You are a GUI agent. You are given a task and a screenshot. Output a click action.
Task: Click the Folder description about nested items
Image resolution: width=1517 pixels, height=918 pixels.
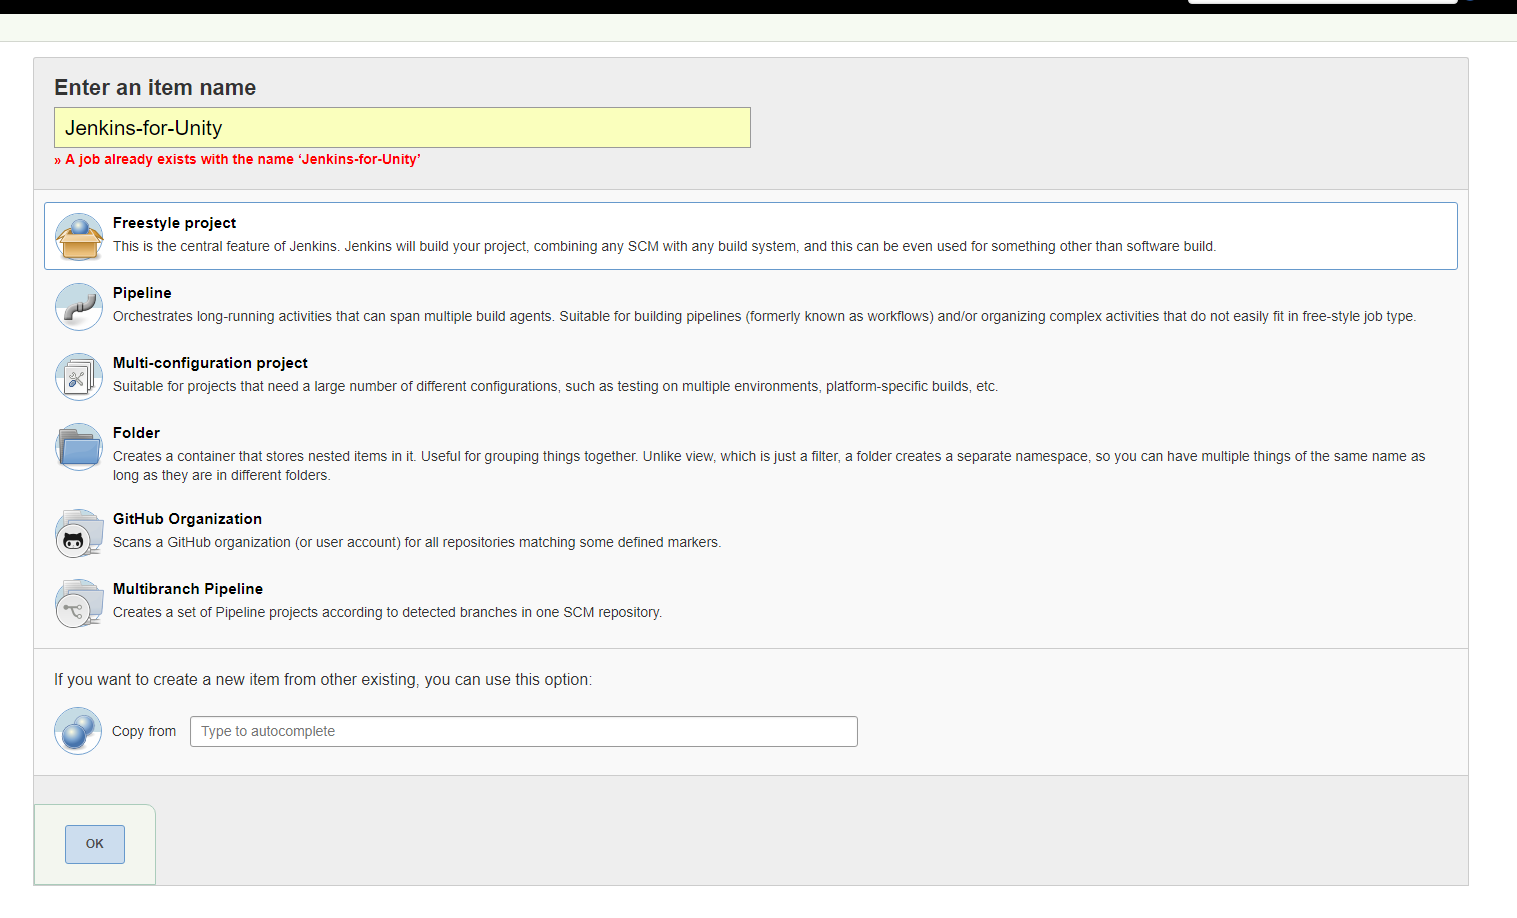click(769, 465)
